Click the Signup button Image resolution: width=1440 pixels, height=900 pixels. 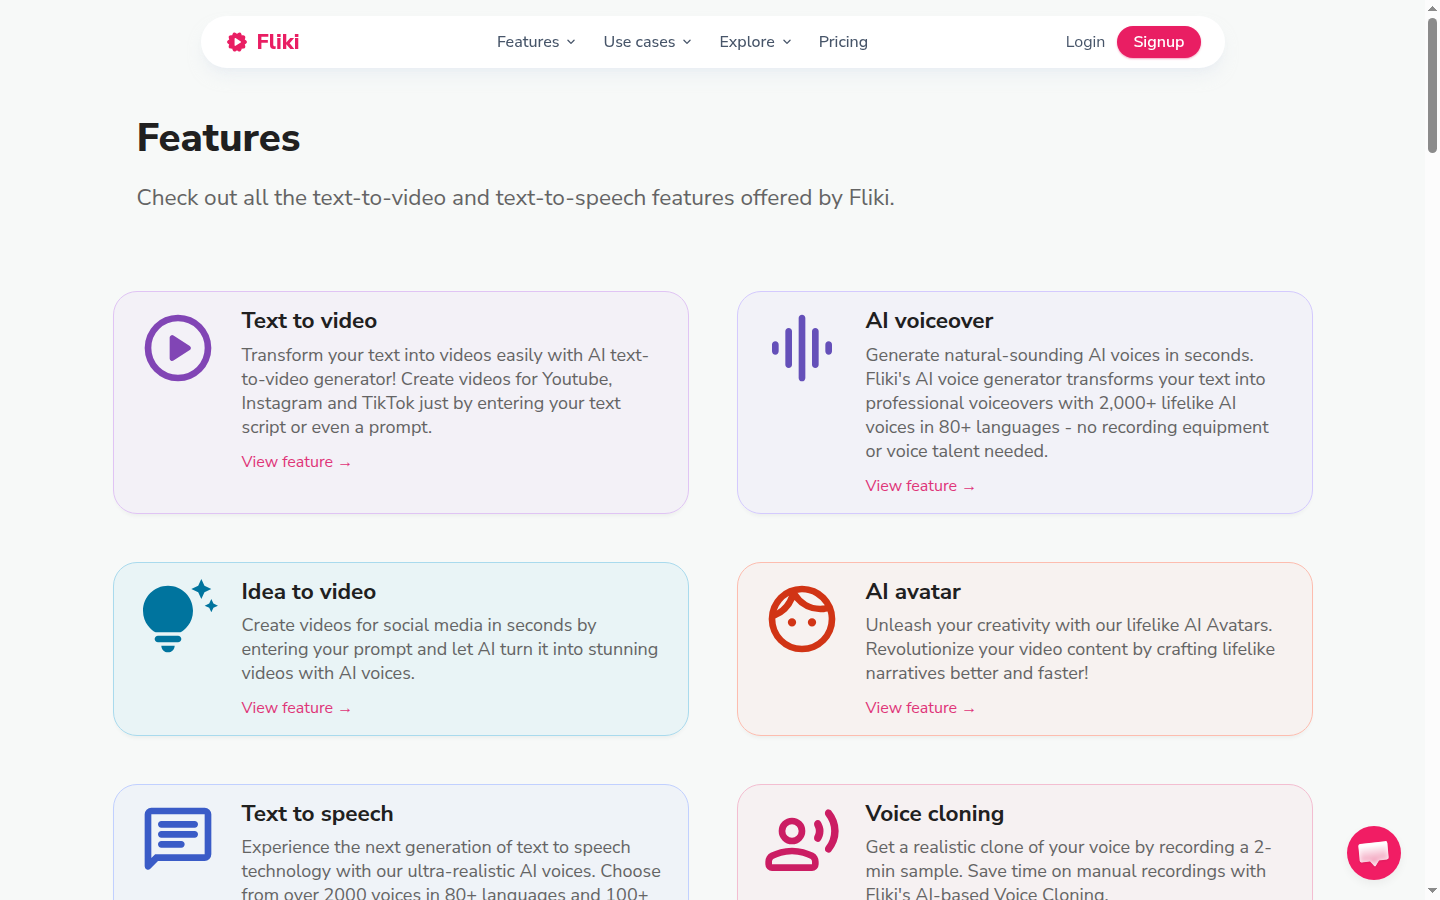click(1159, 42)
